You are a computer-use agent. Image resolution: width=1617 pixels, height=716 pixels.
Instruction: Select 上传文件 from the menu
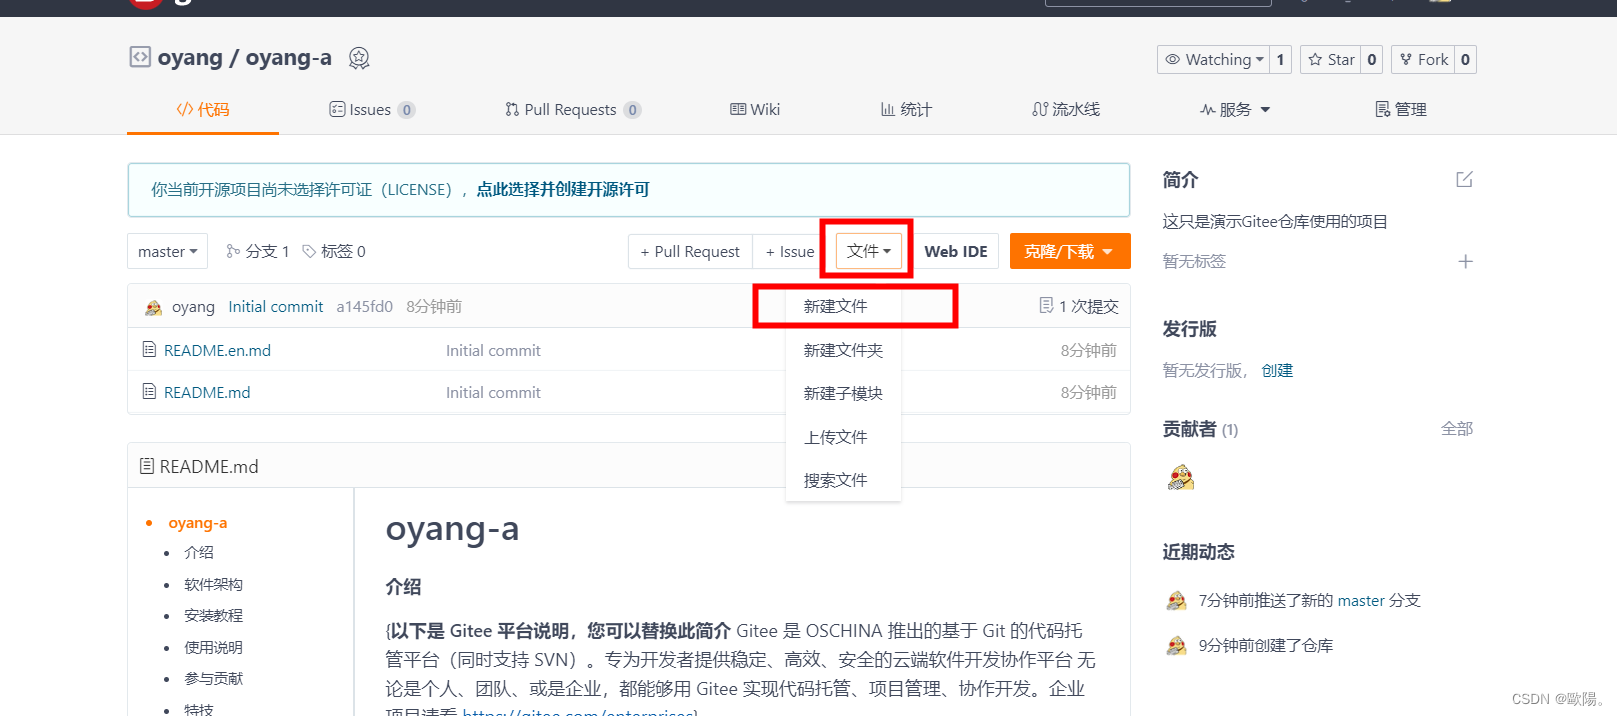(x=843, y=437)
